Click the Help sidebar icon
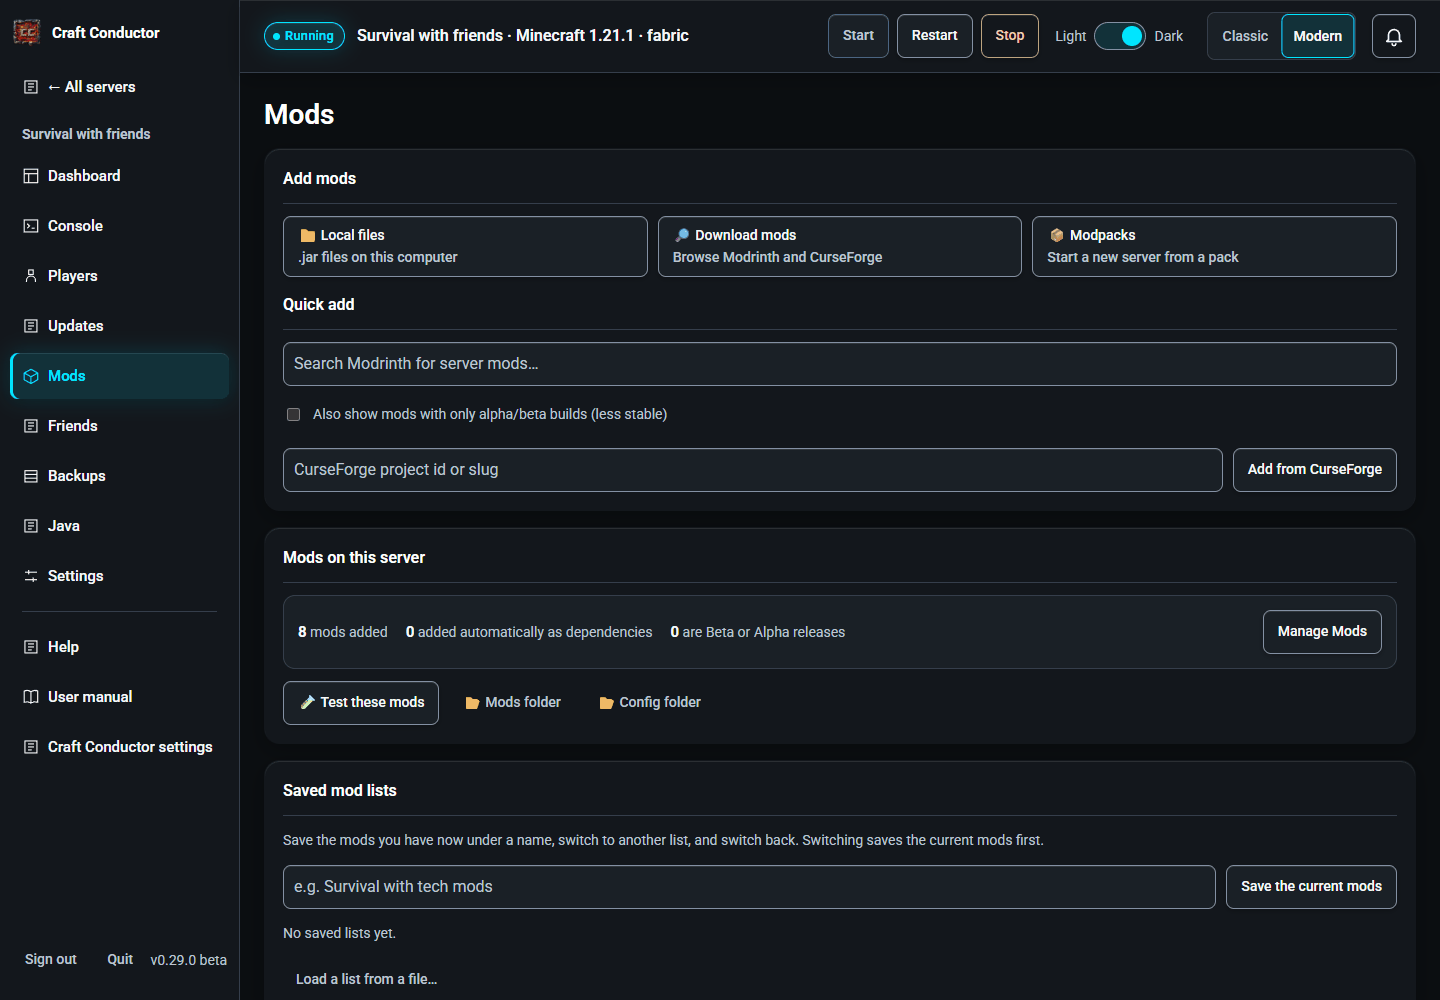1440x1000 pixels. [31, 647]
